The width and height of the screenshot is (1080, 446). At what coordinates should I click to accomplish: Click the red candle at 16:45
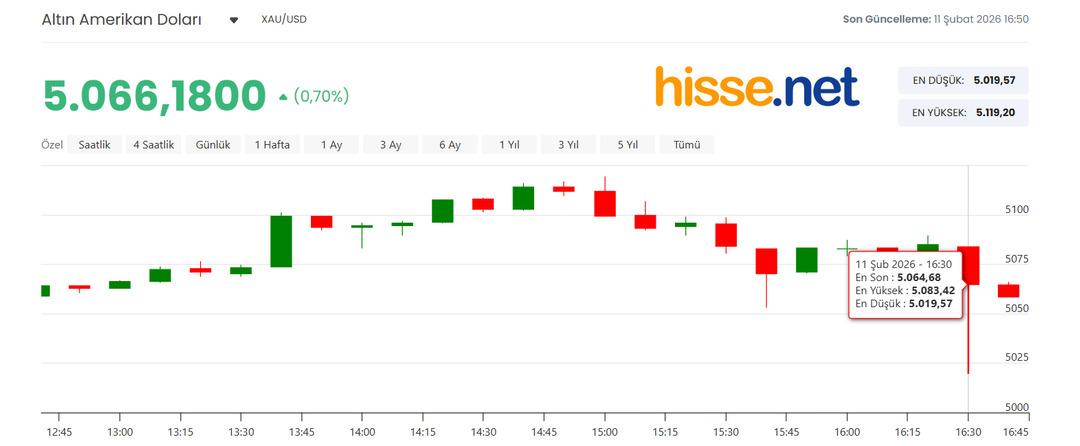pyautogui.click(x=1008, y=290)
